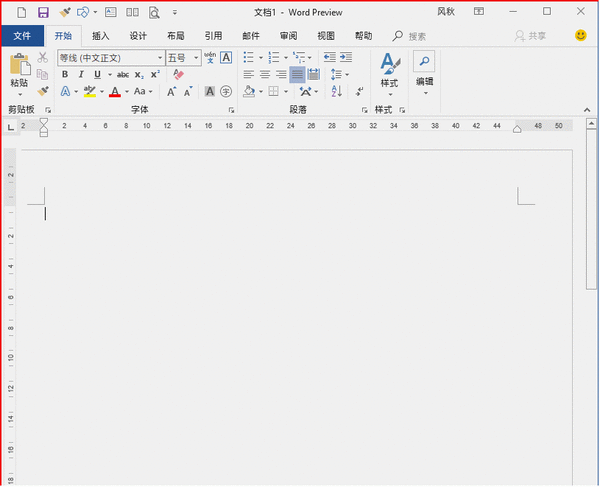The height and width of the screenshot is (487, 600).
Task: Click the Cut scissors icon
Action: pyautogui.click(x=43, y=58)
